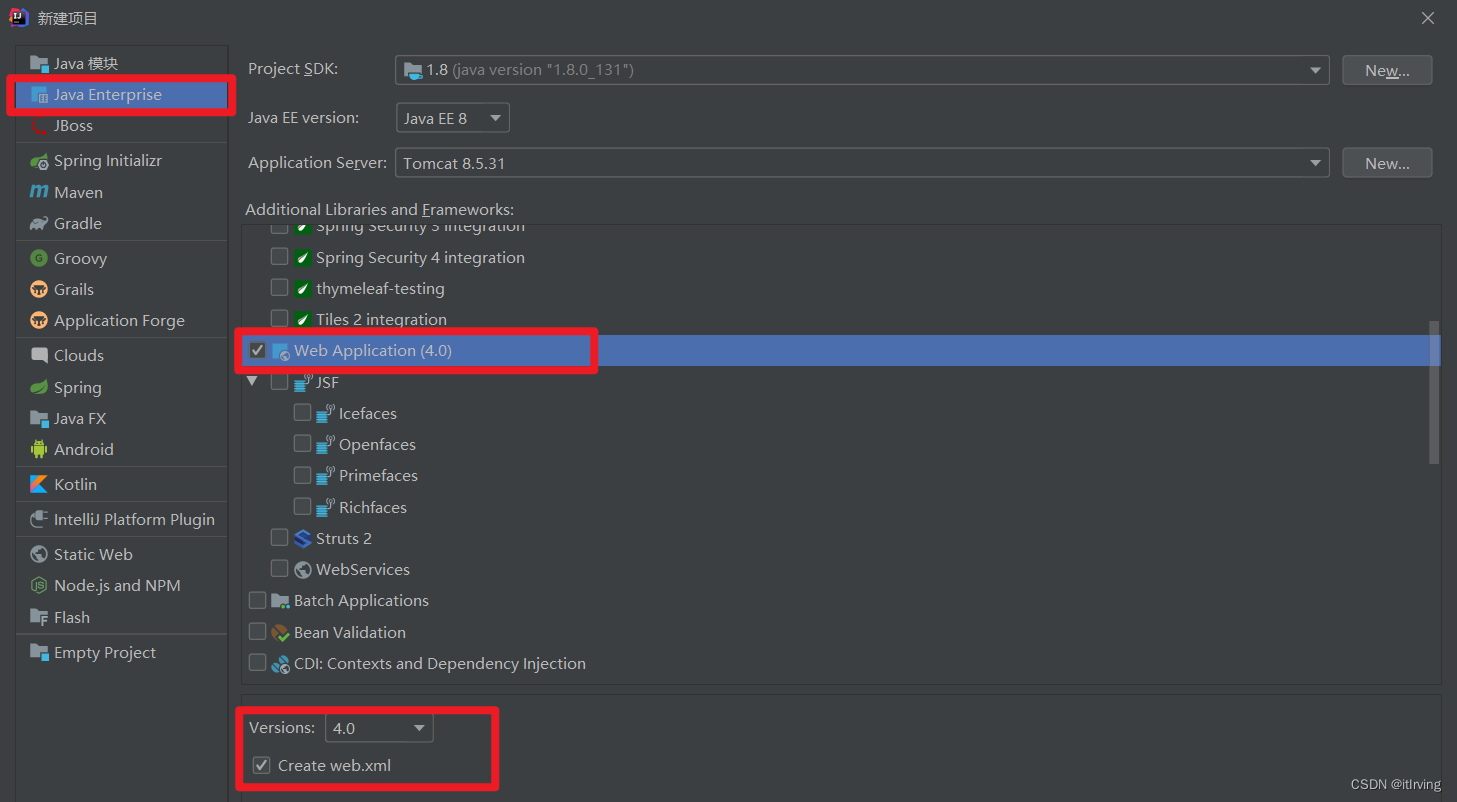
Task: Pick the Node.js and NPM icon
Action: pos(39,586)
